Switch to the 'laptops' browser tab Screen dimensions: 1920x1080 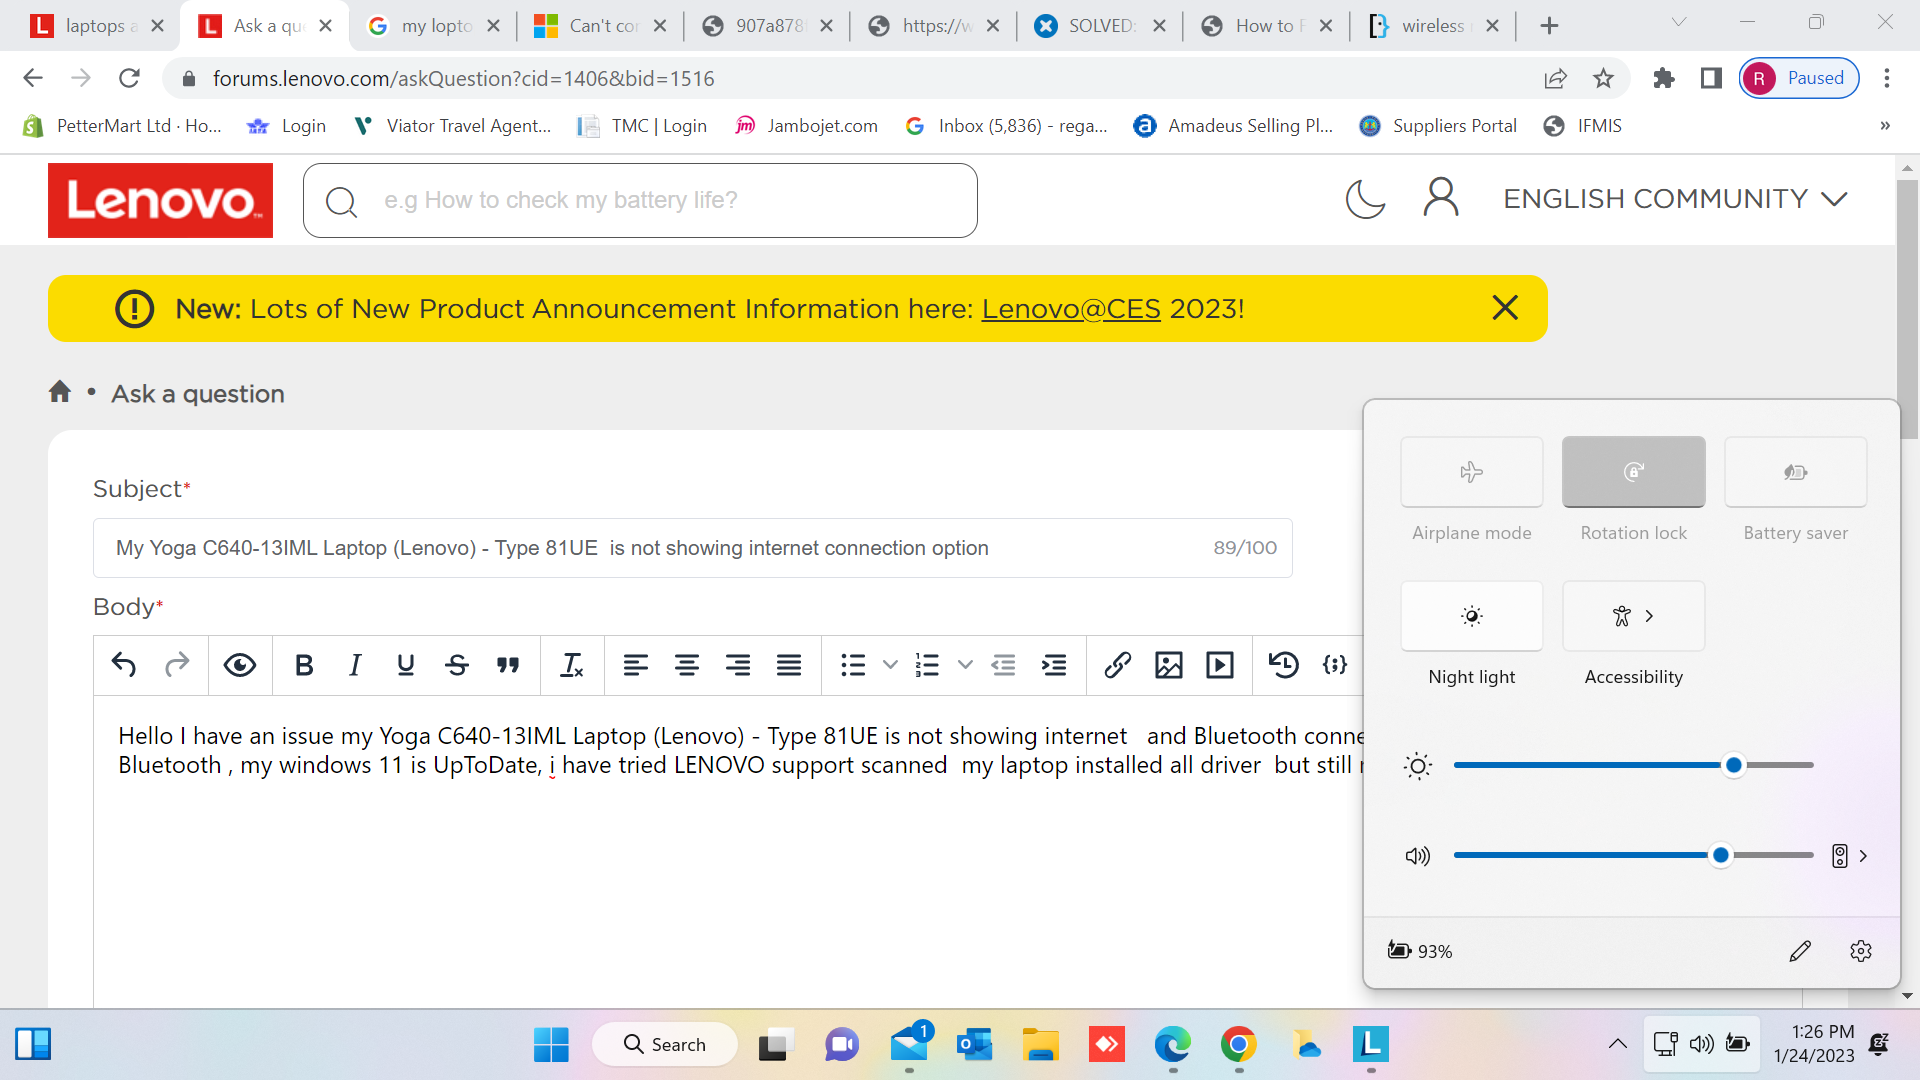98,26
